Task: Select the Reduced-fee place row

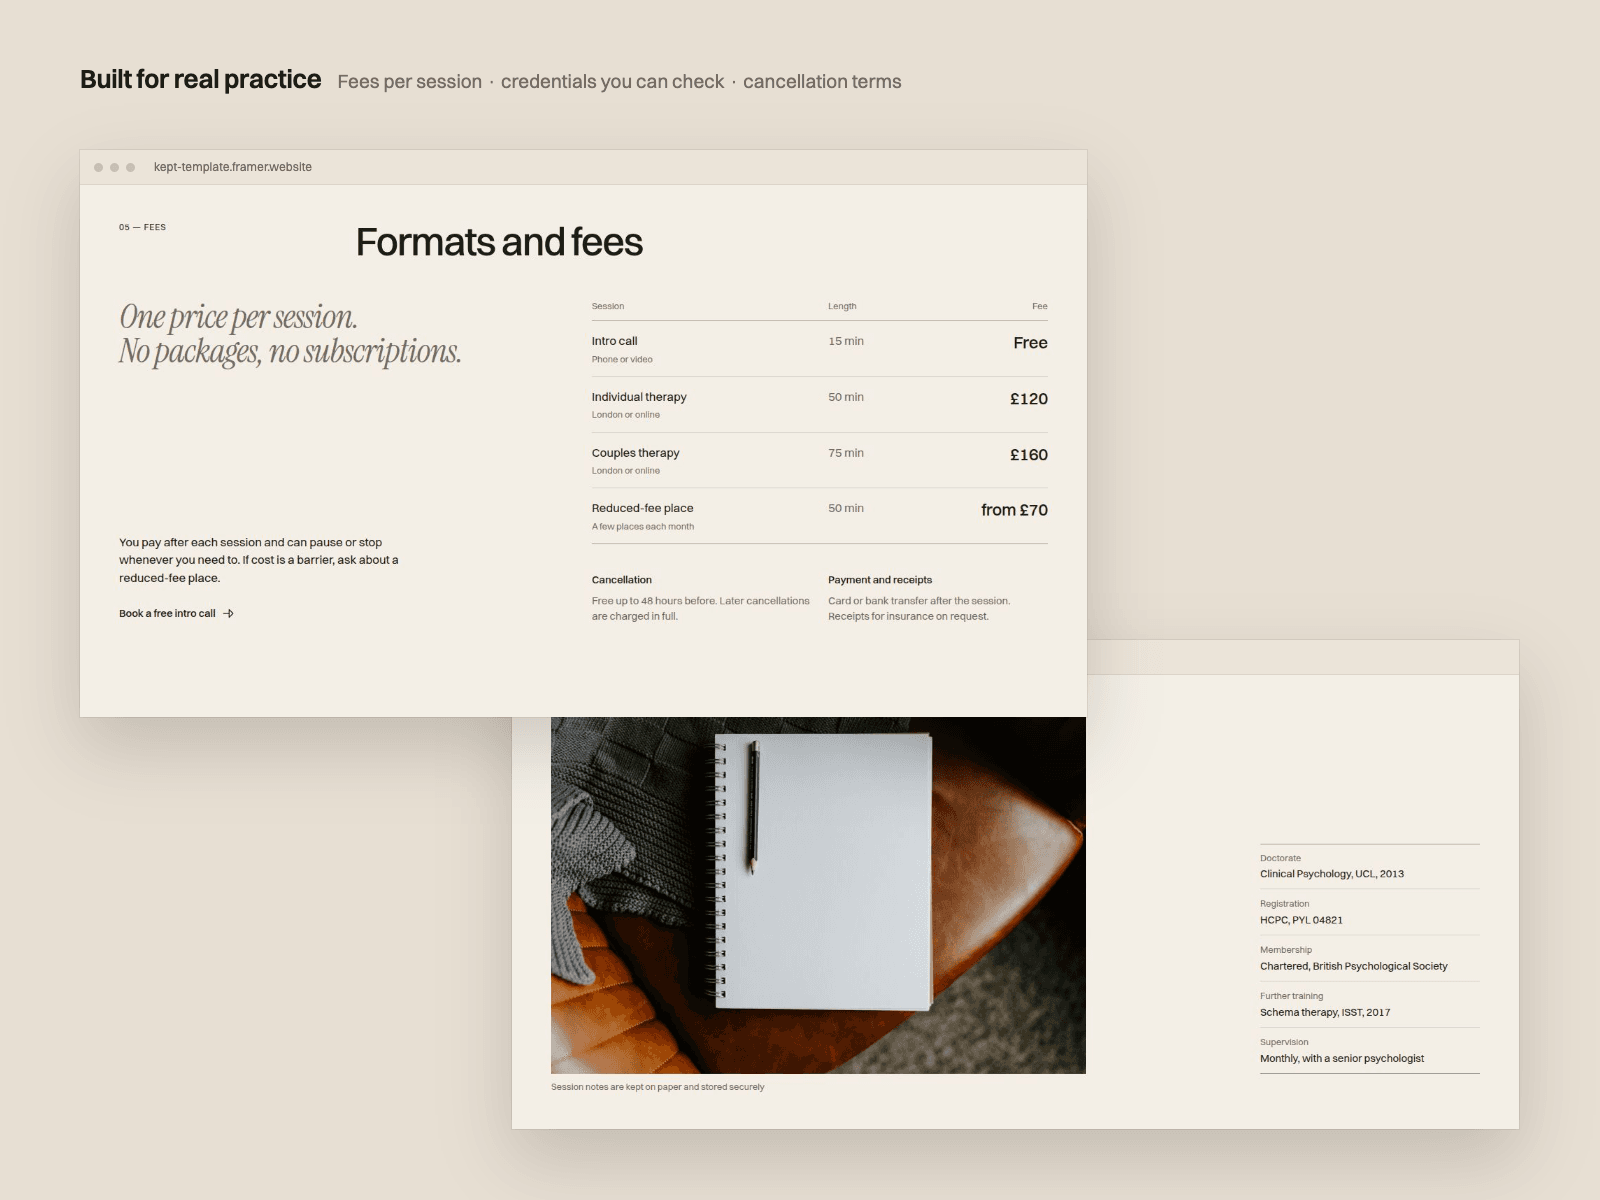Action: [x=819, y=516]
